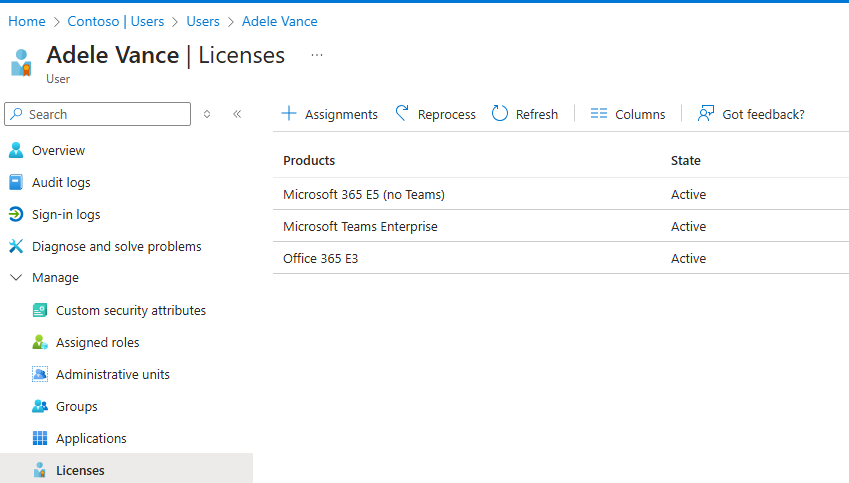Click Got feedback? label
The height and width of the screenshot is (483, 849).
[763, 114]
